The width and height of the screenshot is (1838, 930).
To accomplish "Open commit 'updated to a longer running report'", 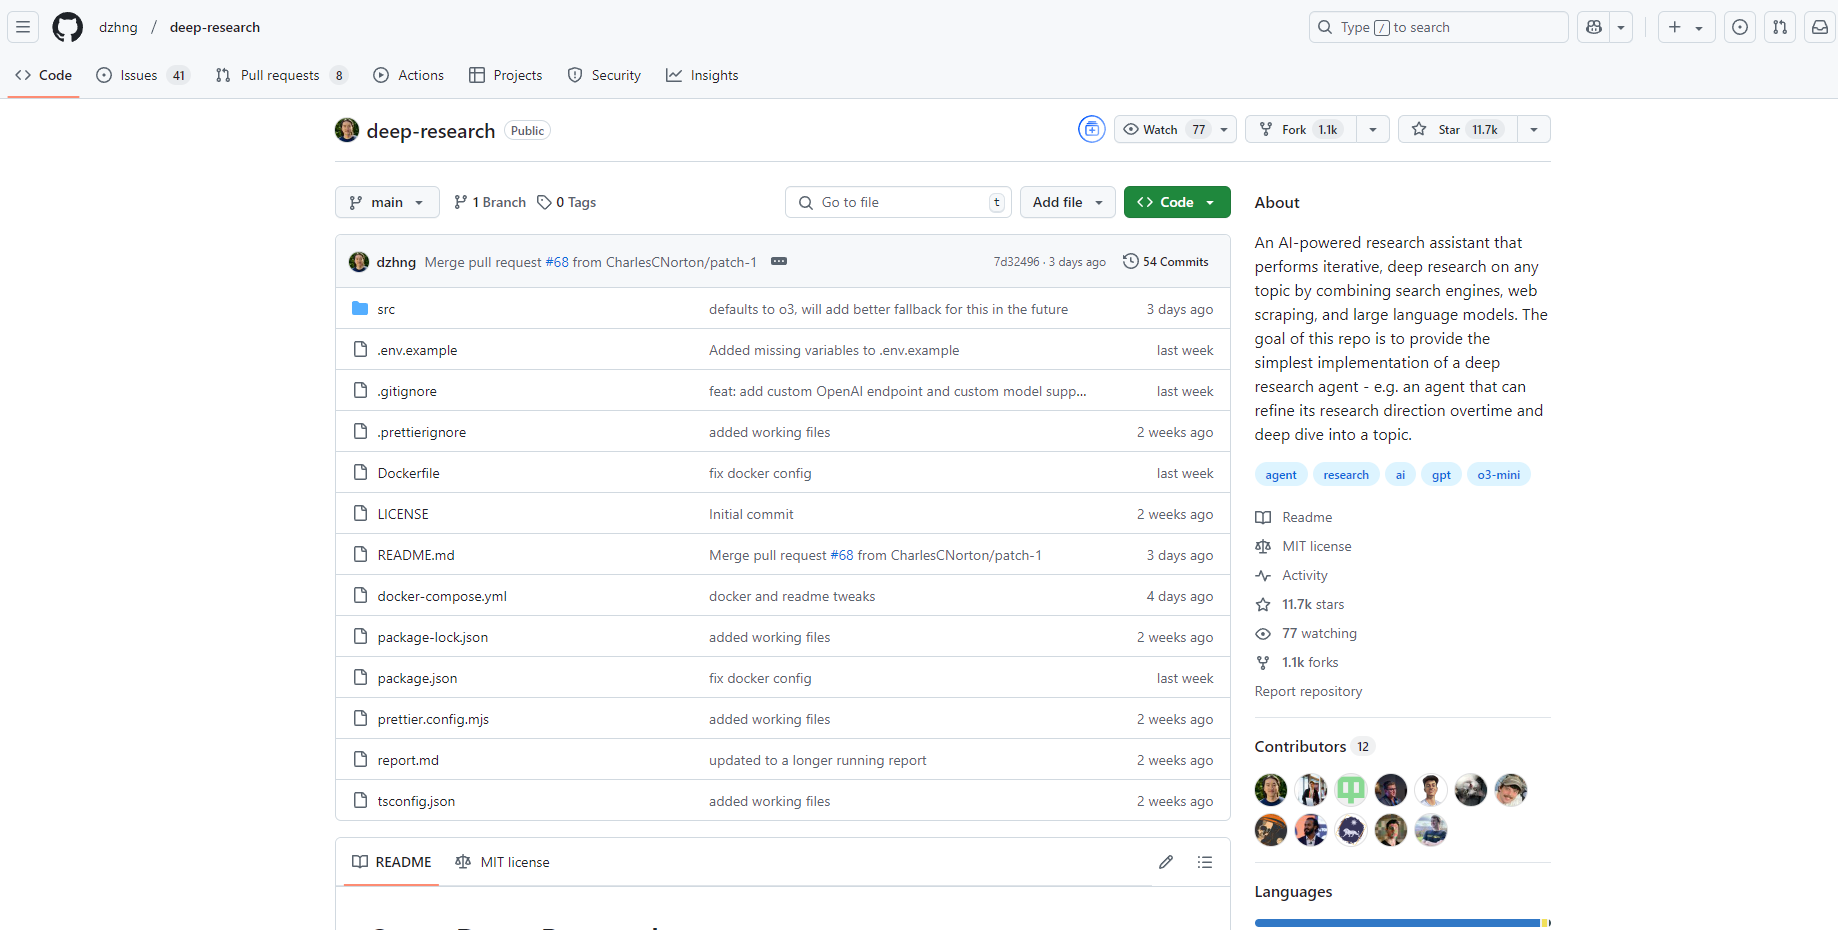I will pyautogui.click(x=818, y=760).
